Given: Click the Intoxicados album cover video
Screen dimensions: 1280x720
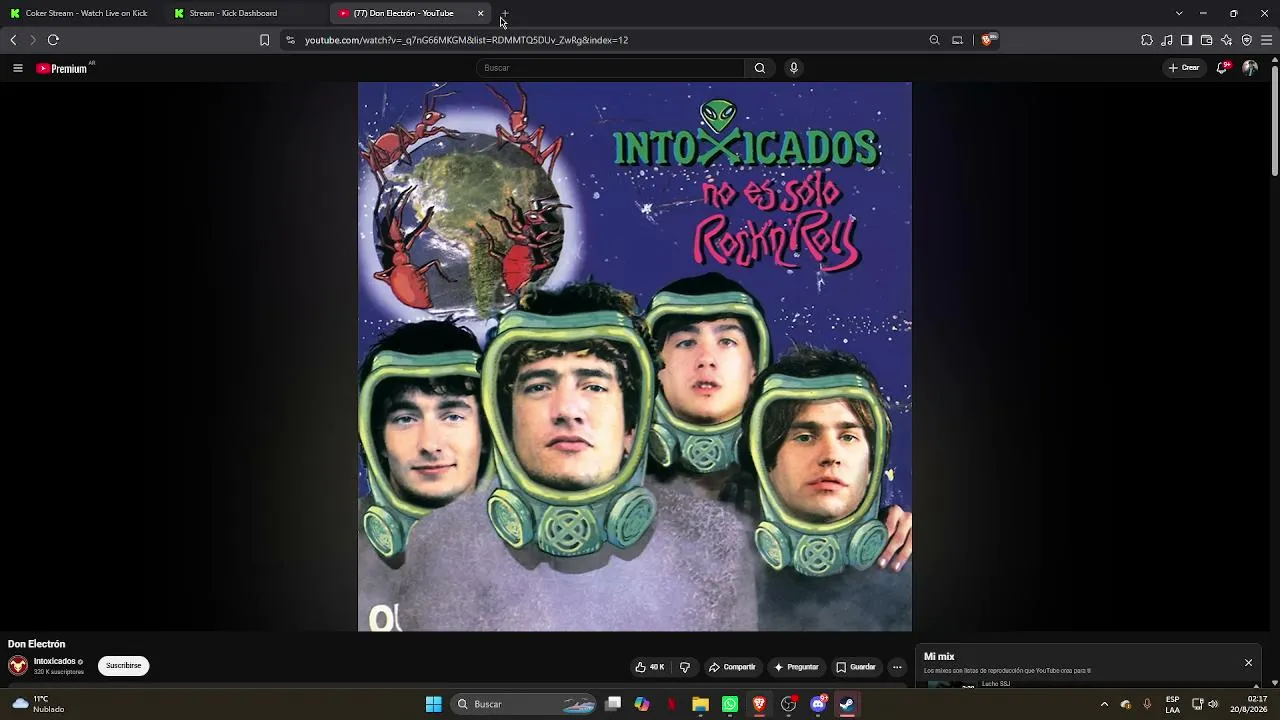Looking at the screenshot, I should click(x=635, y=357).
